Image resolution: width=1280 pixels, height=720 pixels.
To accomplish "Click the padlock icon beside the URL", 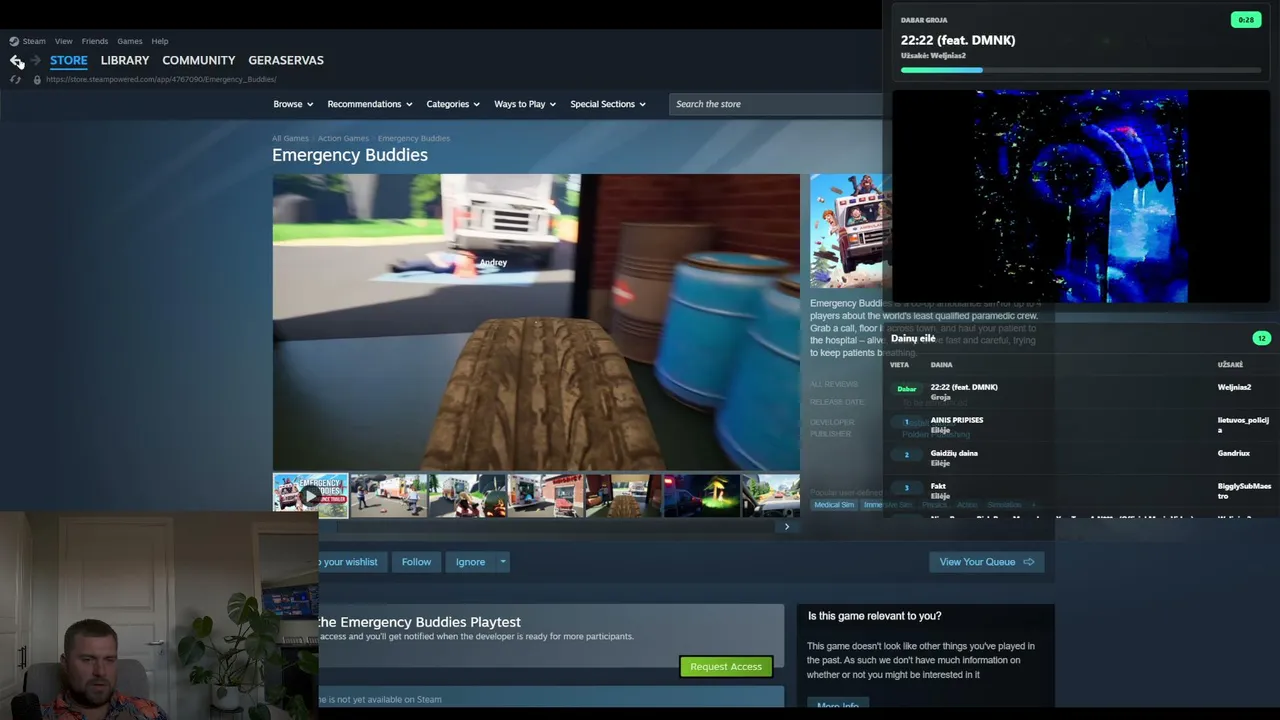I will pos(37,79).
